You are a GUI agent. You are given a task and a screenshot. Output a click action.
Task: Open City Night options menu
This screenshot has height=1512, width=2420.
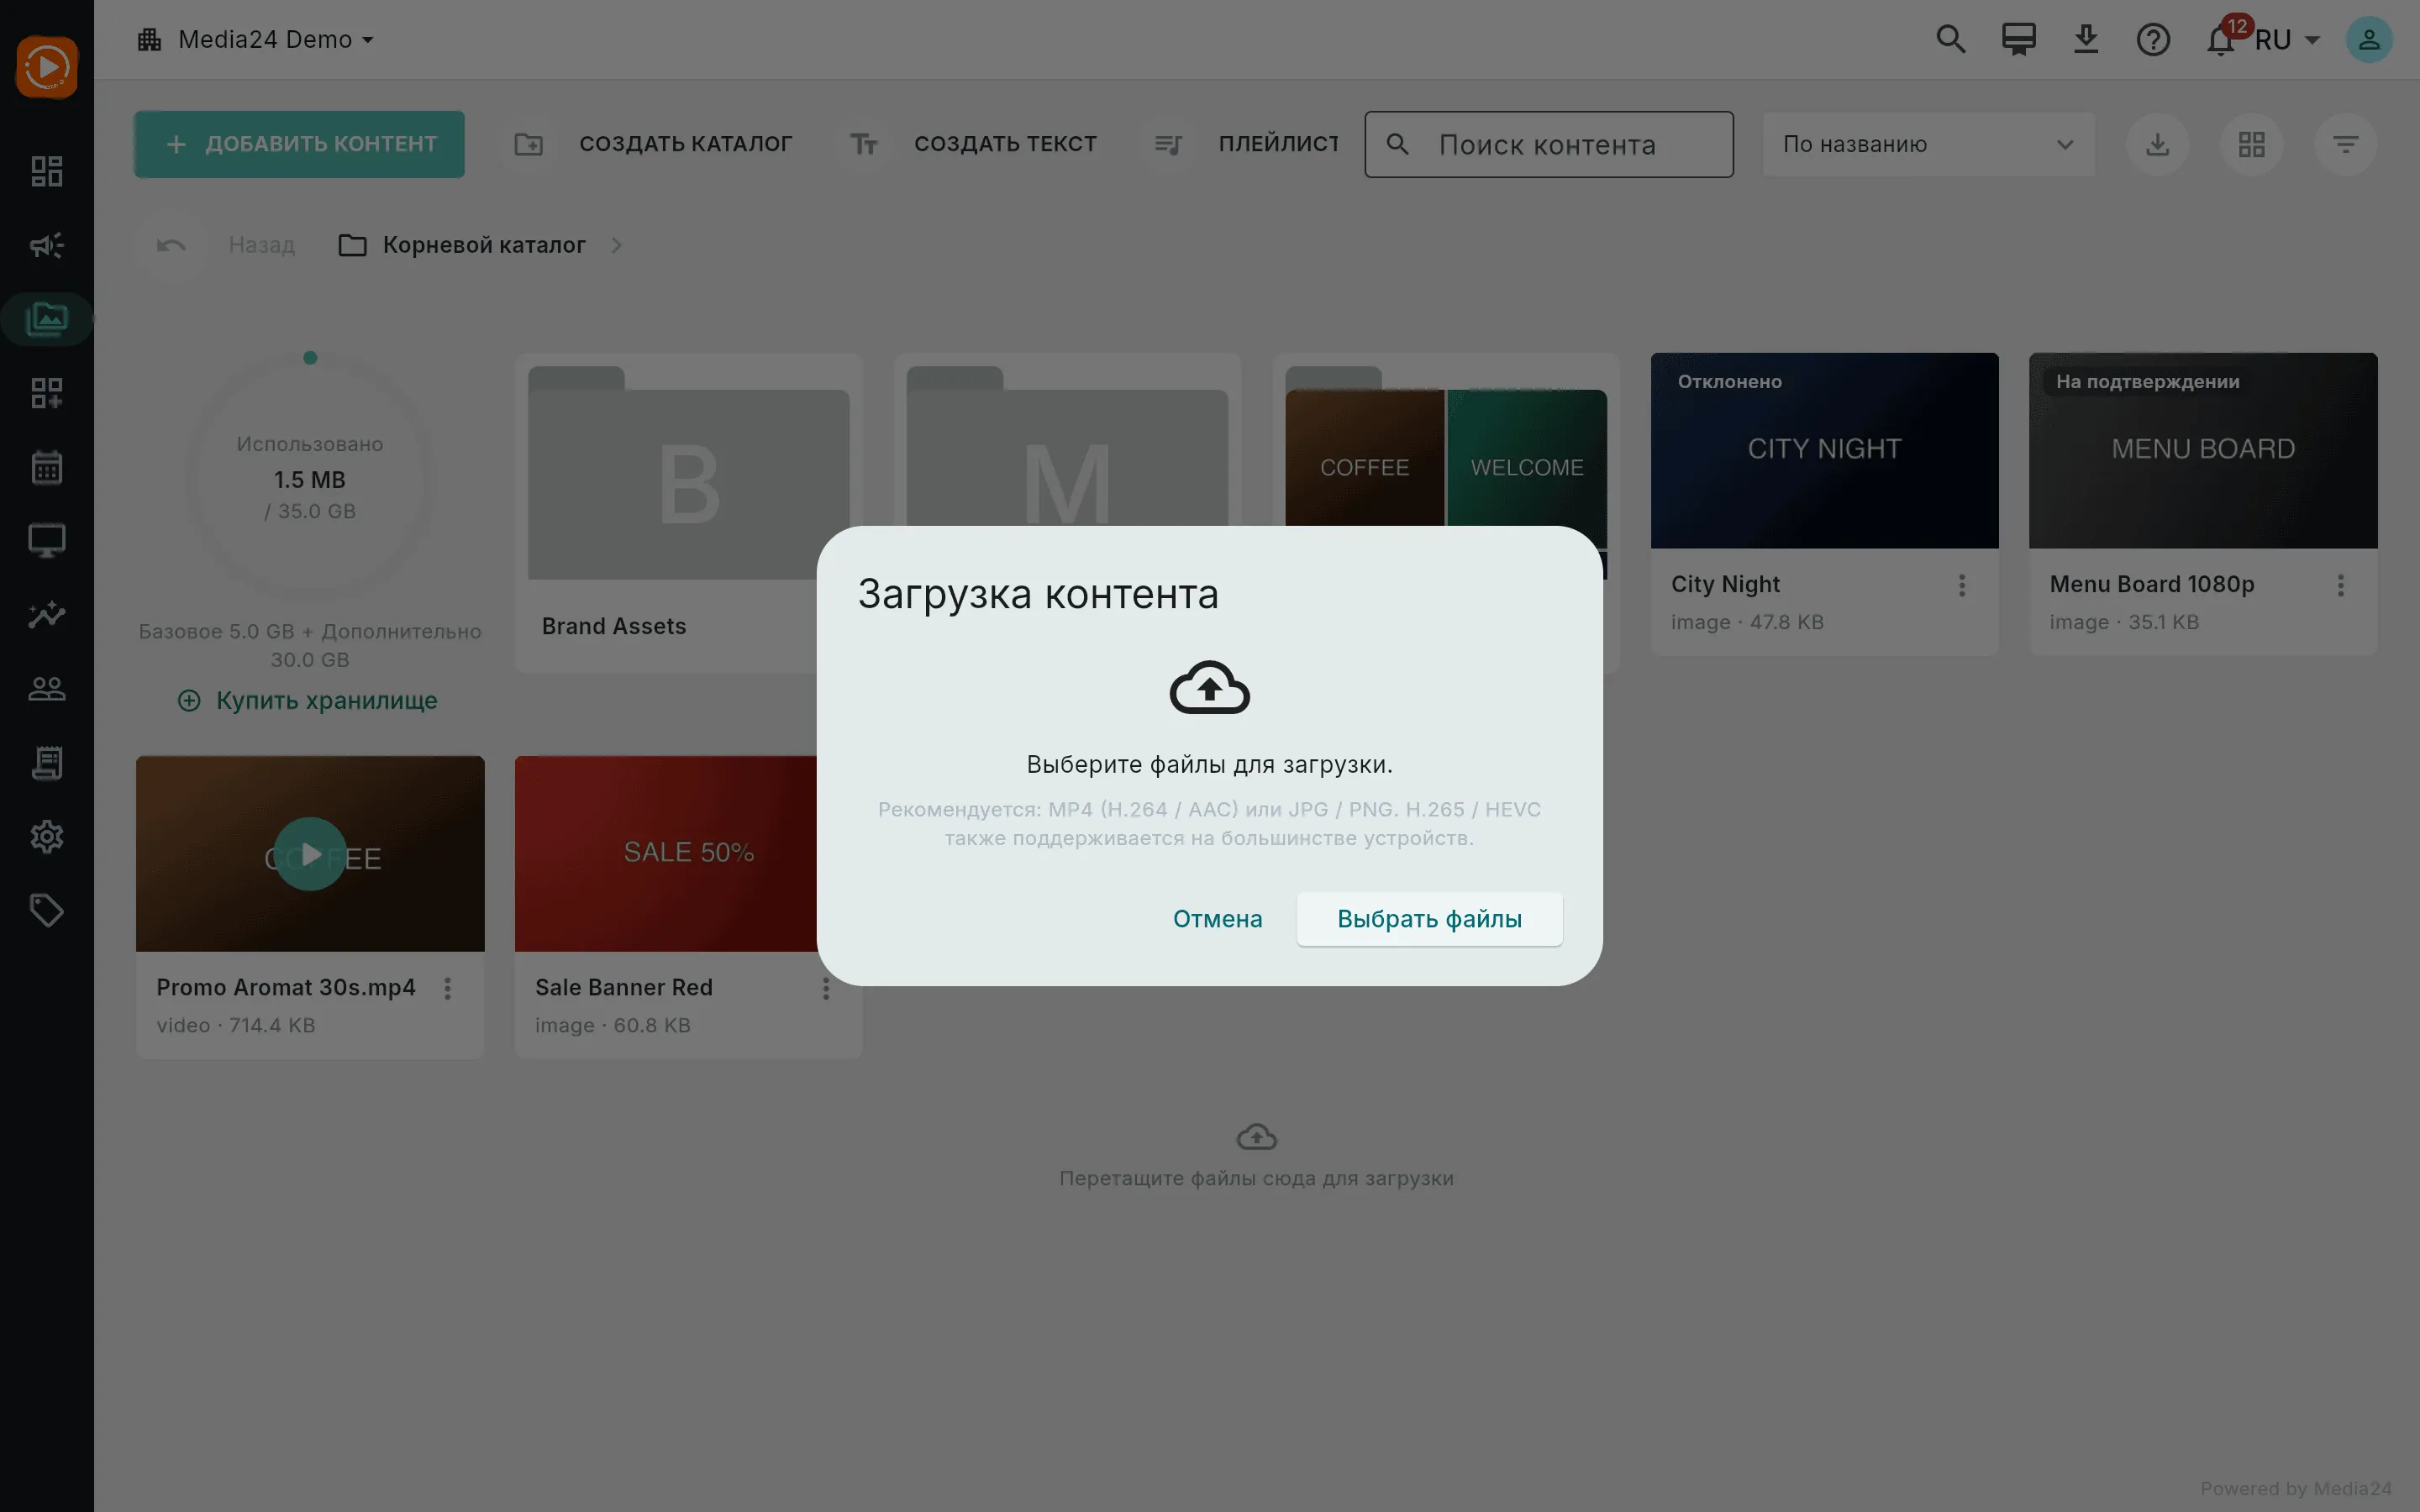[x=1962, y=586]
